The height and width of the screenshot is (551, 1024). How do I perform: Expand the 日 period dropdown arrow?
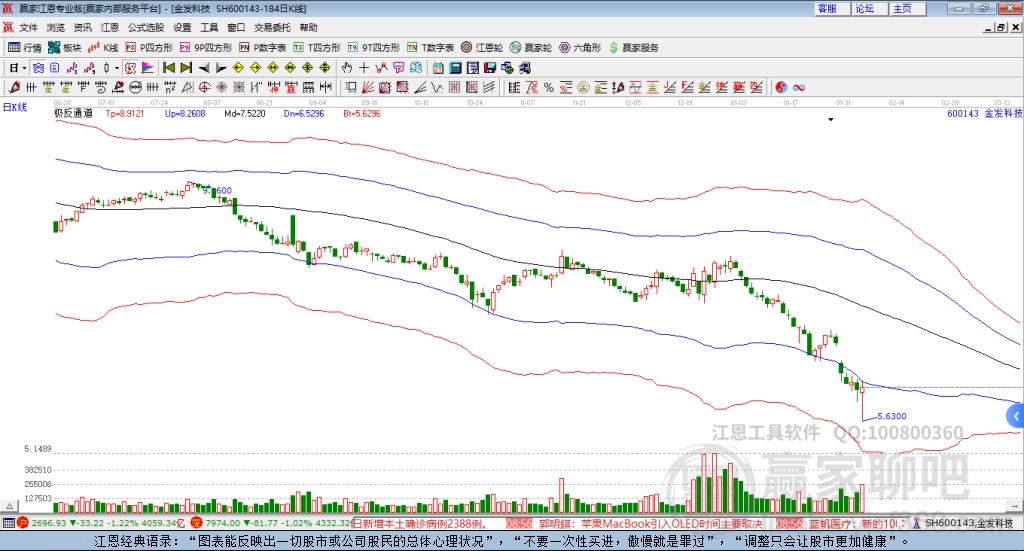[x=24, y=68]
